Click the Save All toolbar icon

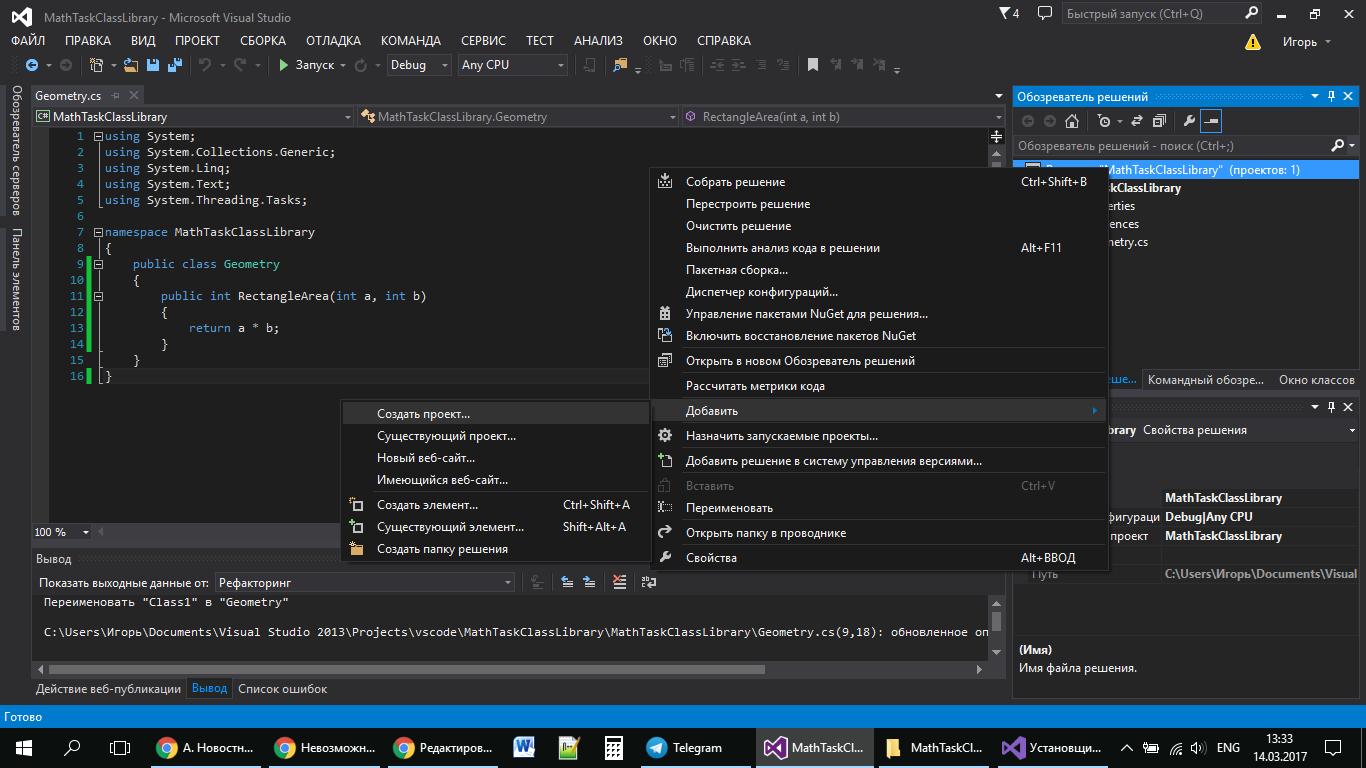[x=174, y=65]
